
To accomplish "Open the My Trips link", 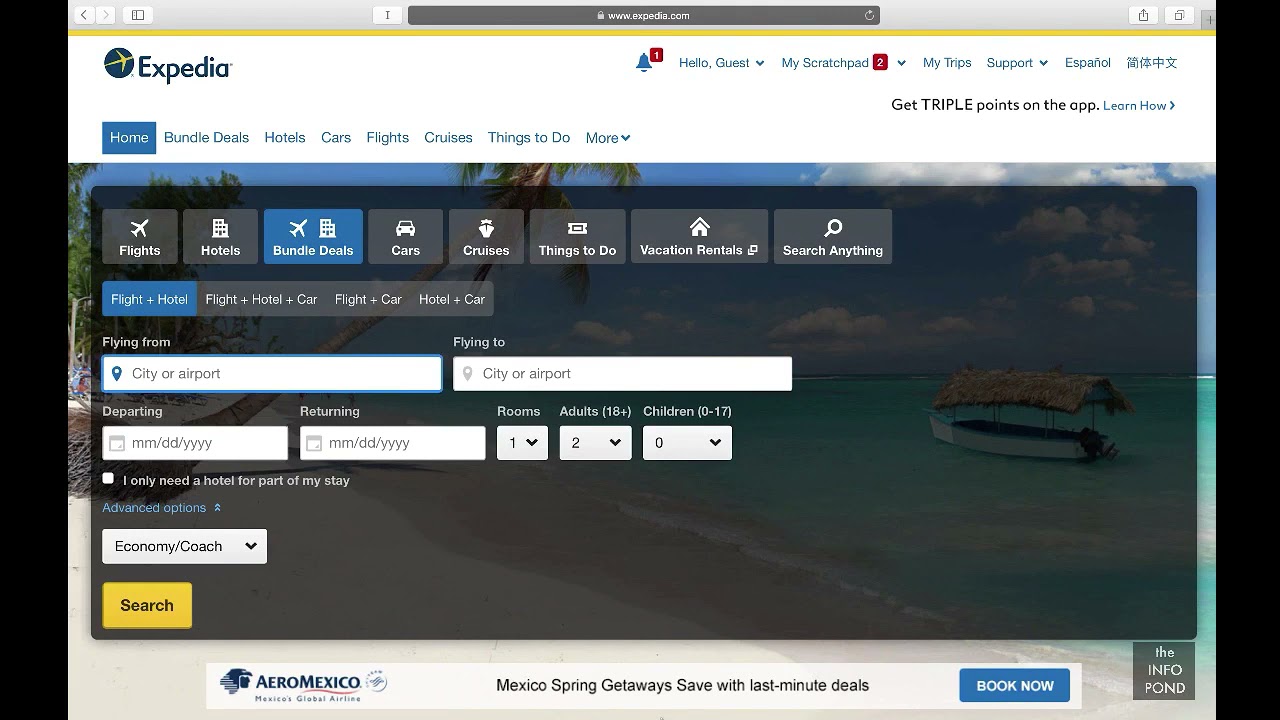I will click(947, 63).
